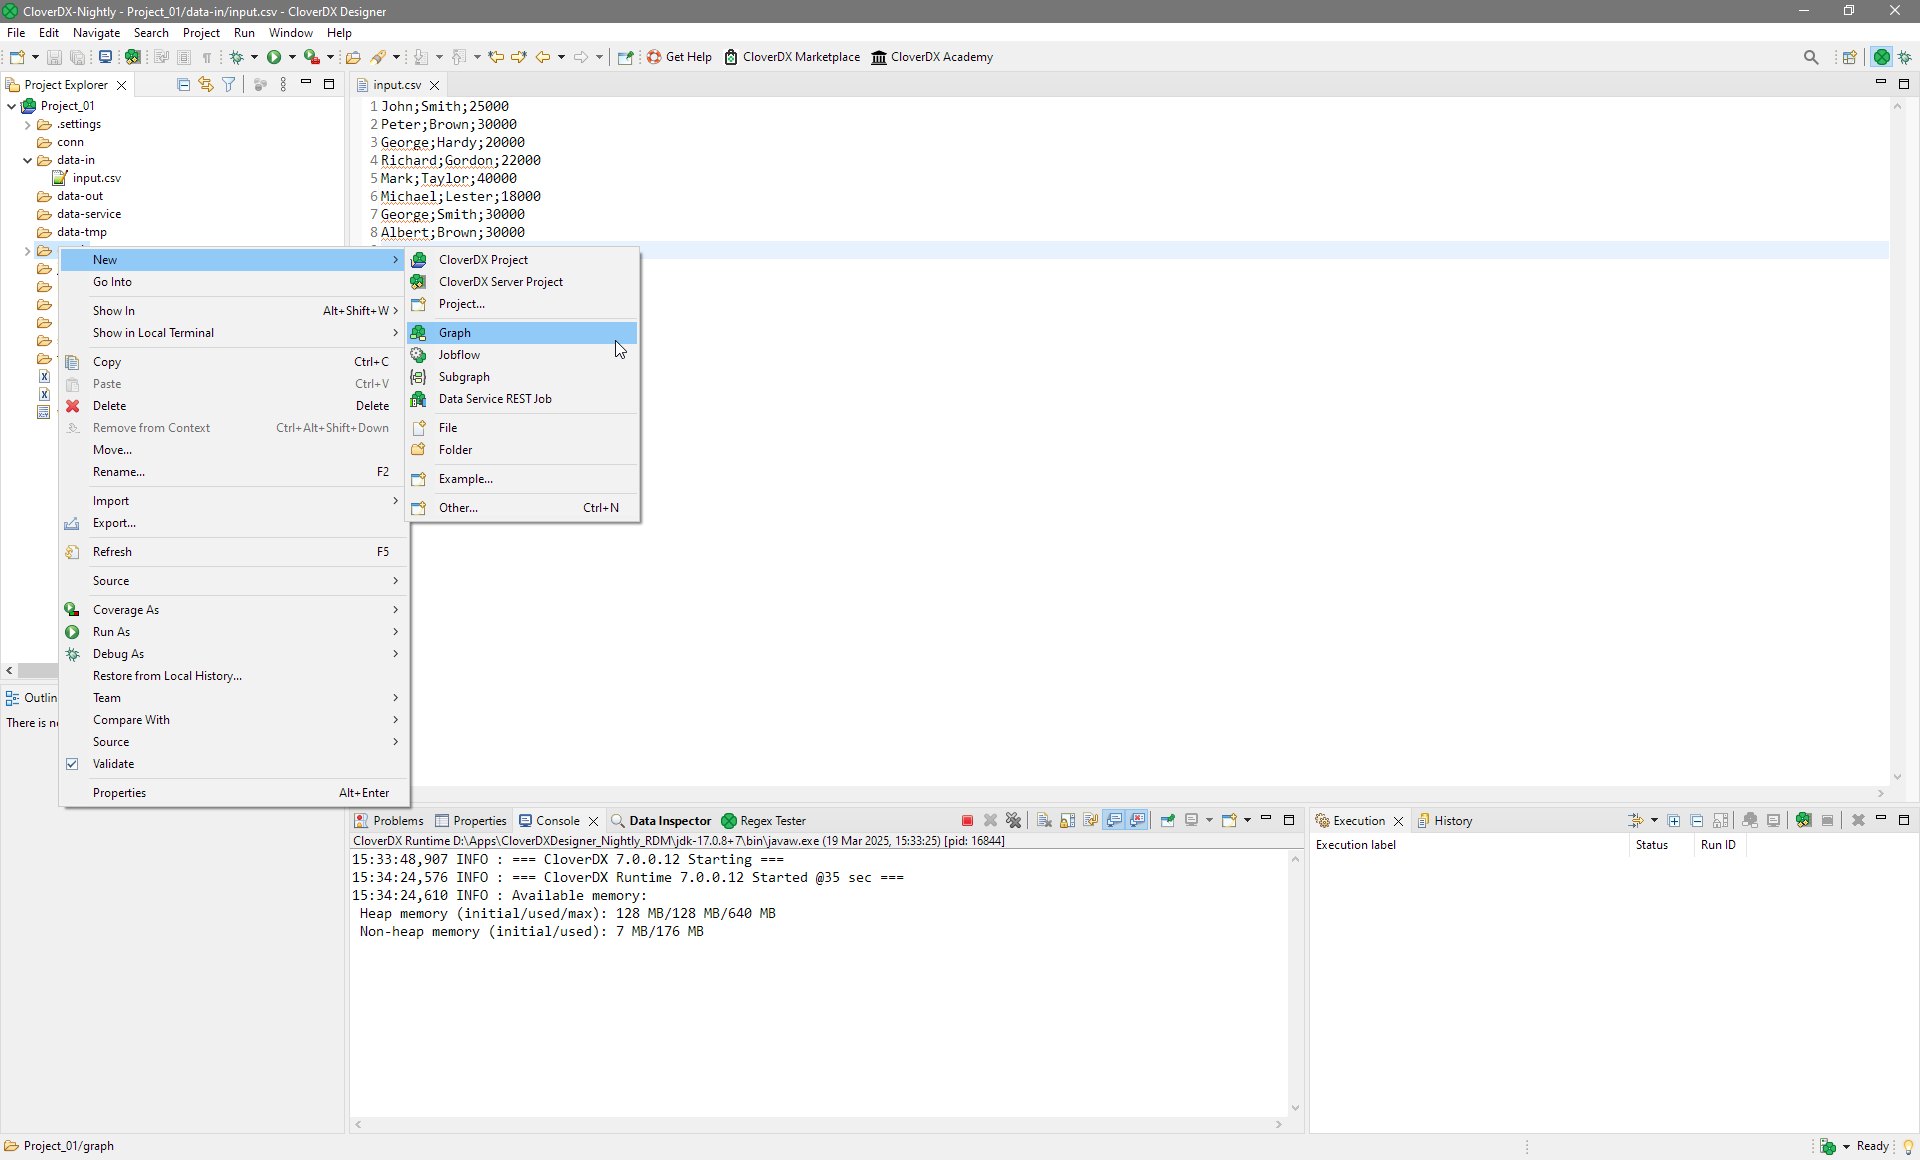Click the Project Explorer horizontal scrollbar

coord(38,671)
